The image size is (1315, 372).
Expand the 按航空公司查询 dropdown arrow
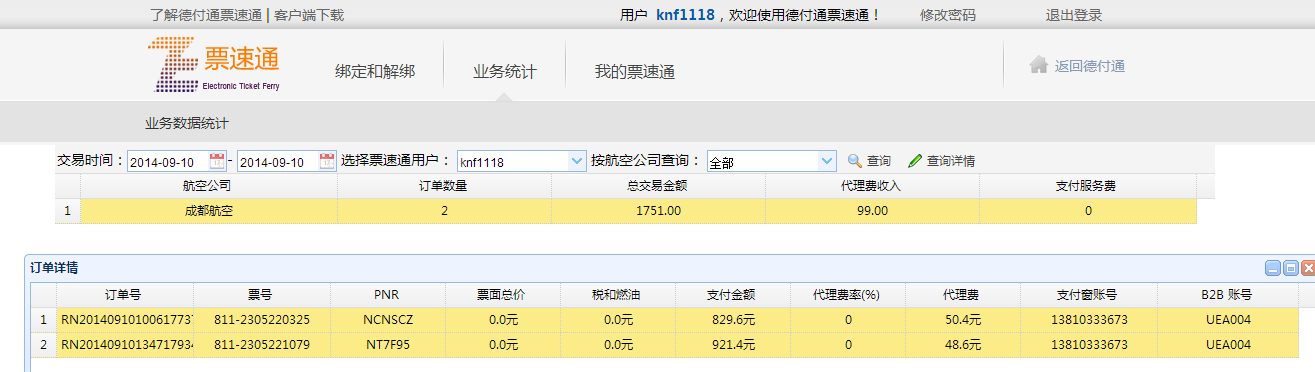click(x=826, y=161)
